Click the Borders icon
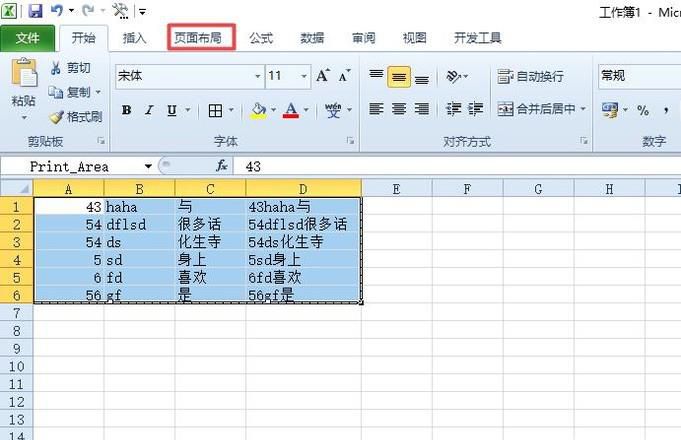 pos(215,111)
